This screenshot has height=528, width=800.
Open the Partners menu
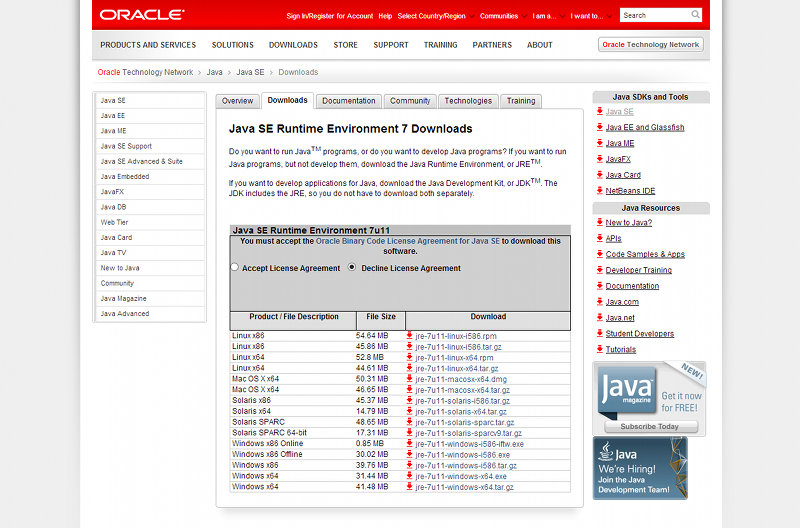[x=492, y=45]
